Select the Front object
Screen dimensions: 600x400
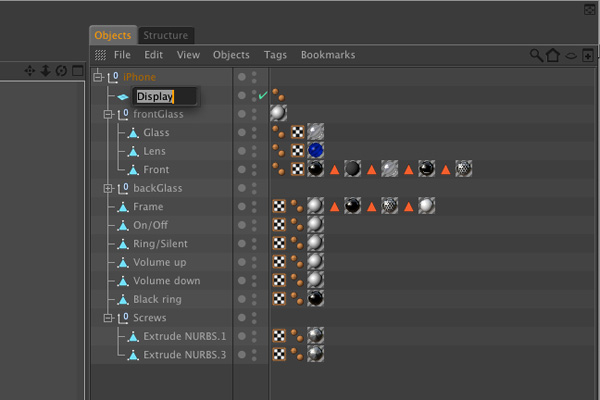pos(156,170)
